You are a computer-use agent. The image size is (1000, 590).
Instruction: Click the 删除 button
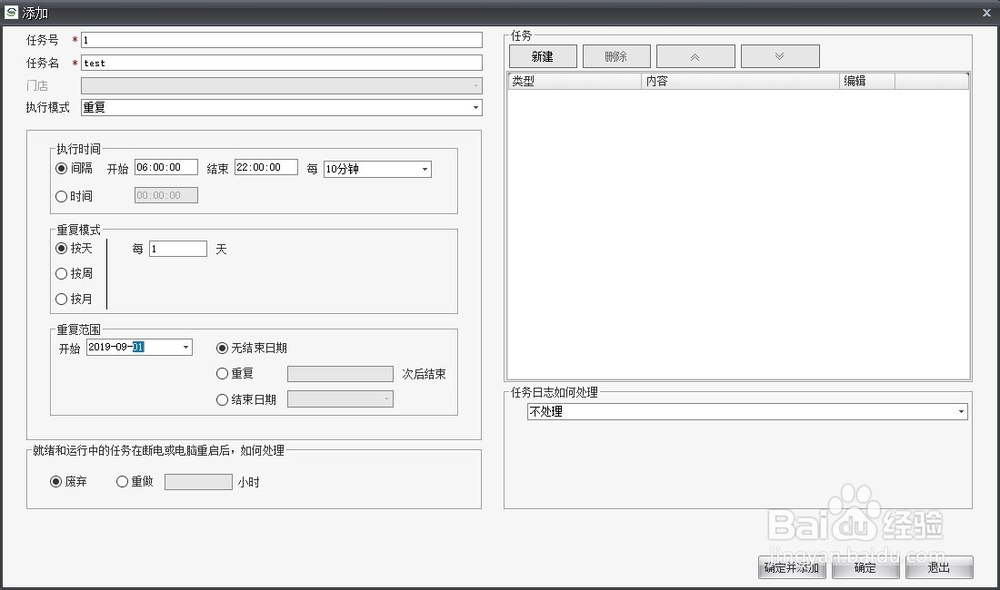(x=616, y=57)
